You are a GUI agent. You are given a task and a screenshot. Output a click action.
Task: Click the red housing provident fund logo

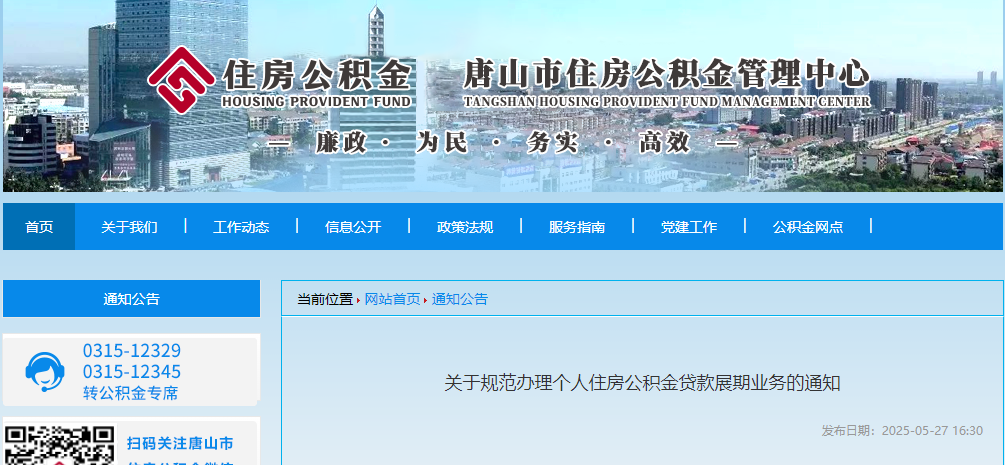[x=183, y=79]
